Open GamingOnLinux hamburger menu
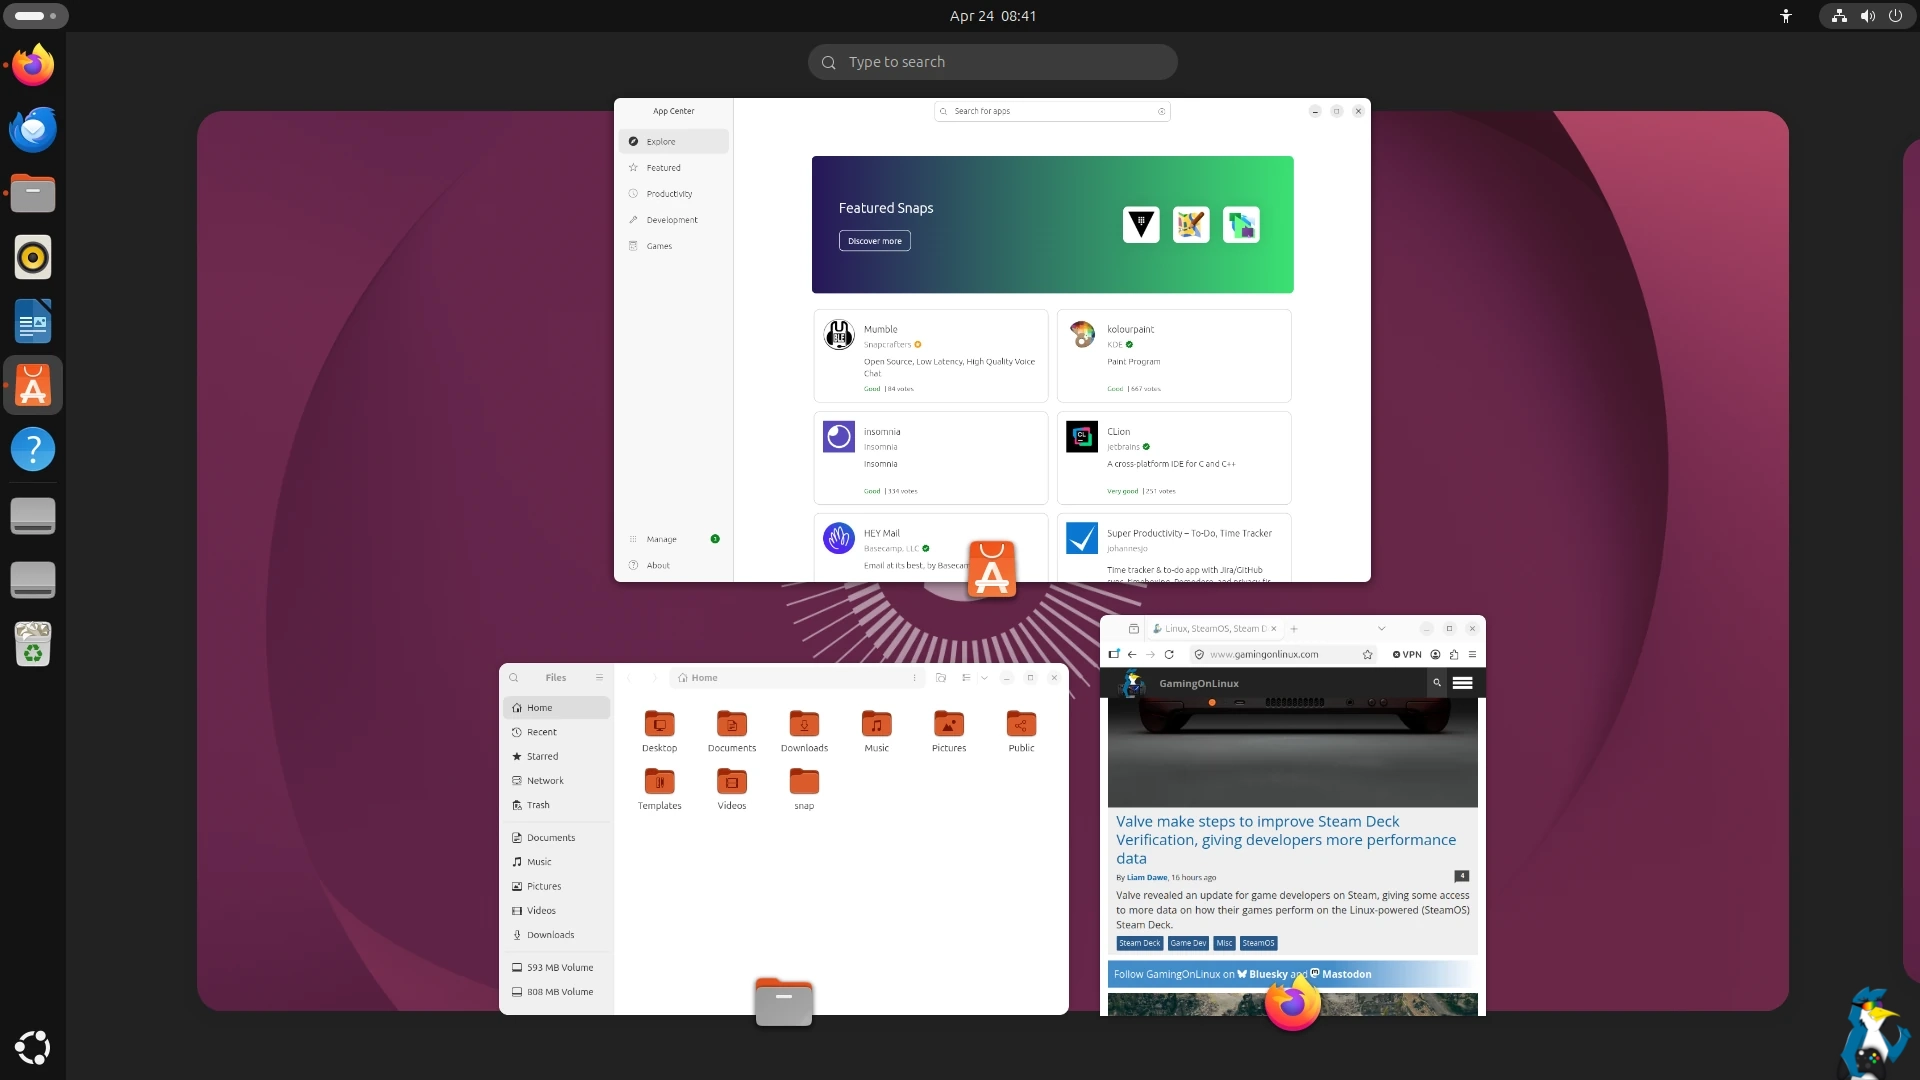Image resolution: width=1920 pixels, height=1080 pixels. (1462, 683)
